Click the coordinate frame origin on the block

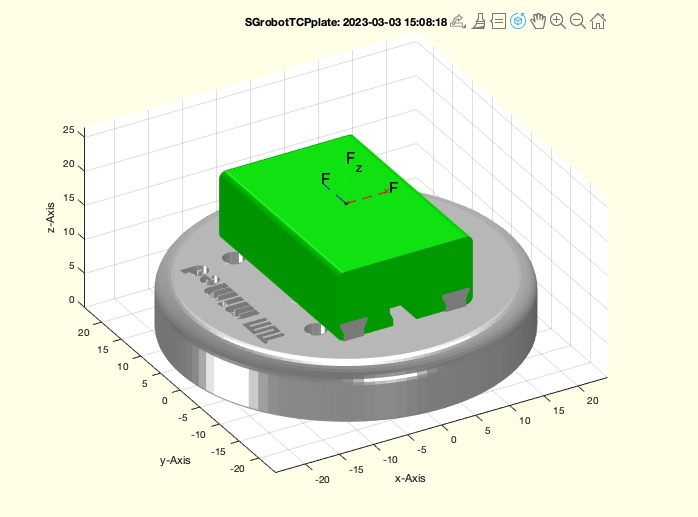pyautogui.click(x=346, y=203)
